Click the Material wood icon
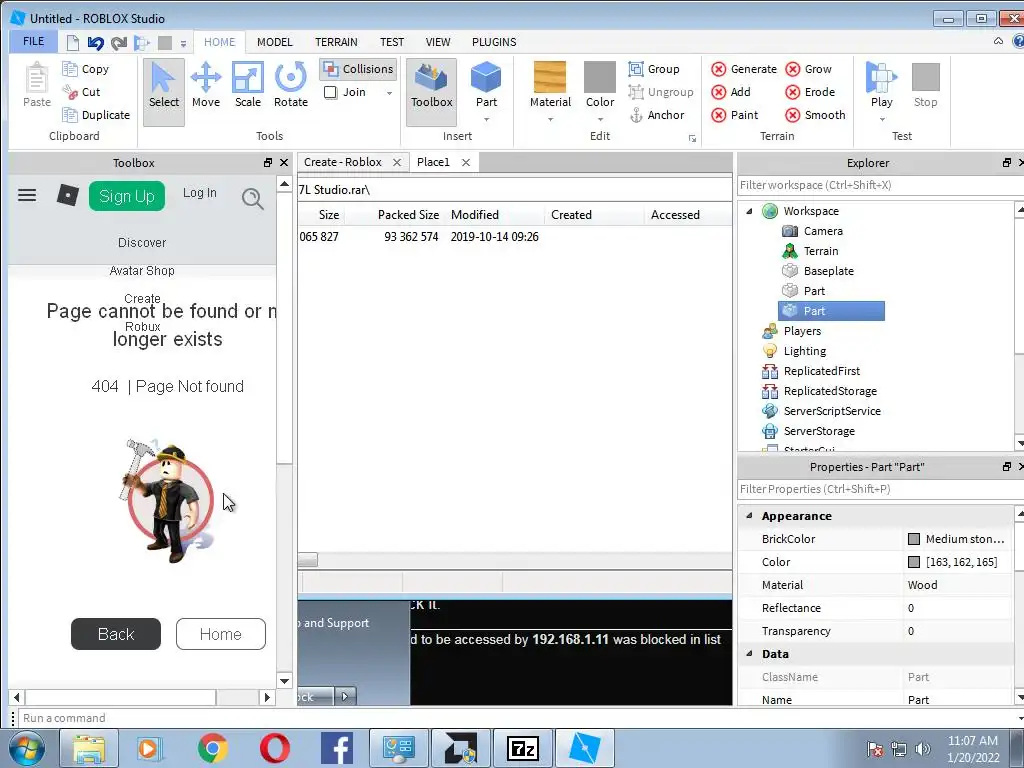Screen dimensions: 1024x768 (x=550, y=77)
